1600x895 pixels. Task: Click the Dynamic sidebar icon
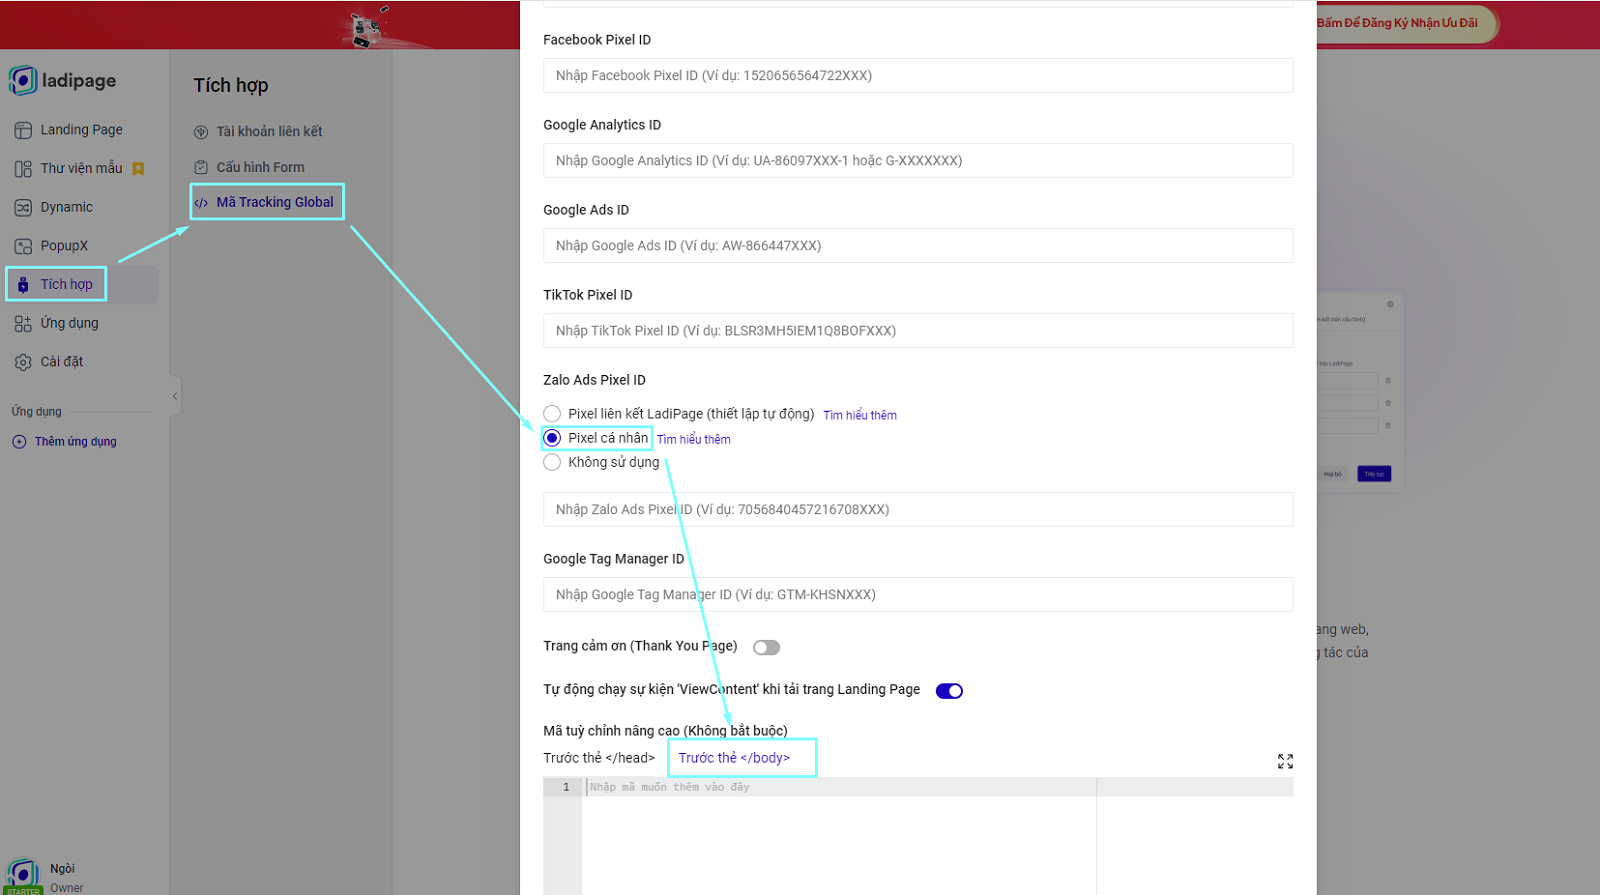click(23, 208)
